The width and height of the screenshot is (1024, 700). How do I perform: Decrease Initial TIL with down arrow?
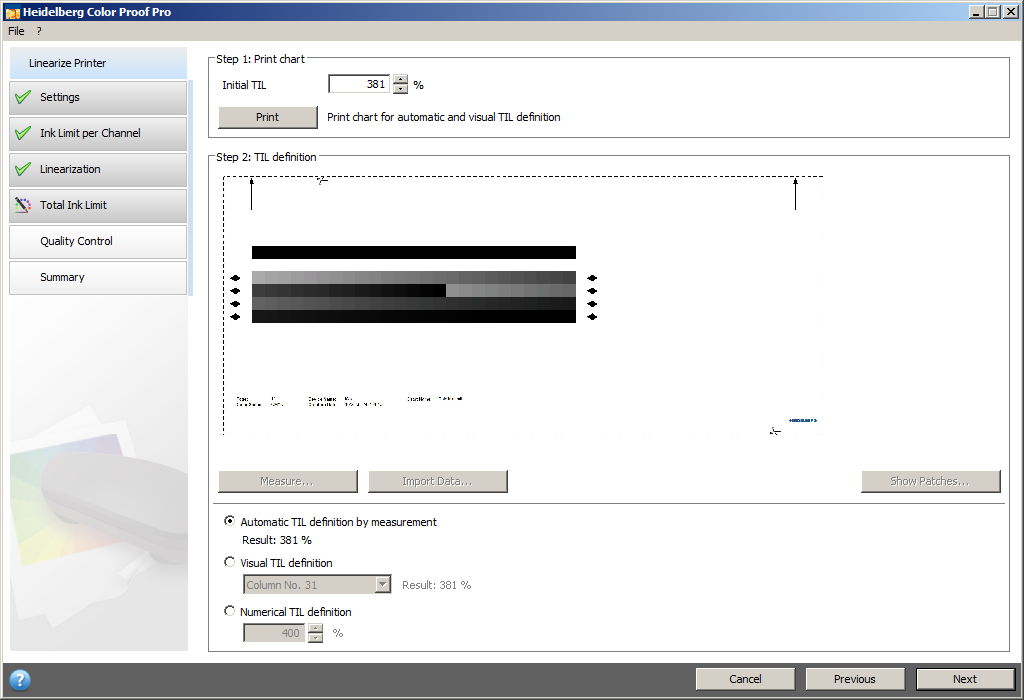400,89
